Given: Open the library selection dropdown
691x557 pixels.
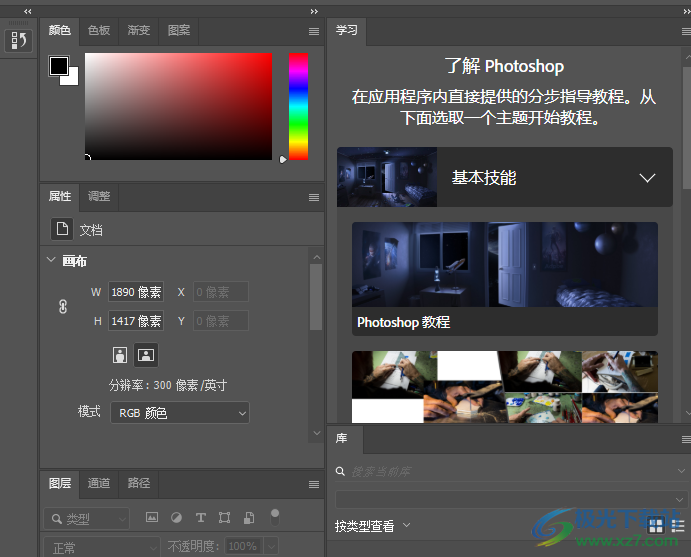Looking at the screenshot, I should pos(511,499).
